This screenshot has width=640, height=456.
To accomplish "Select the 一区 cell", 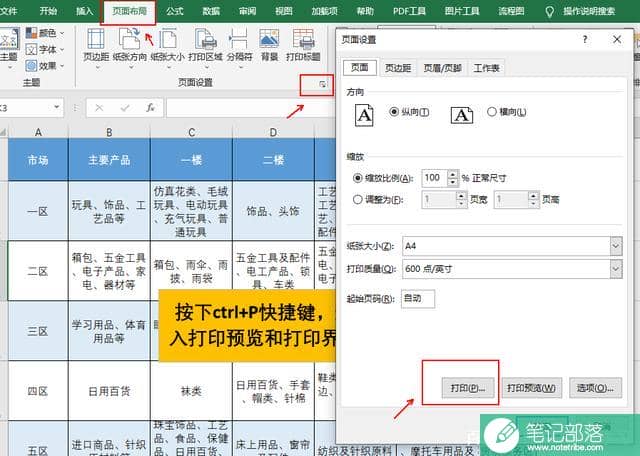I will click(38, 211).
